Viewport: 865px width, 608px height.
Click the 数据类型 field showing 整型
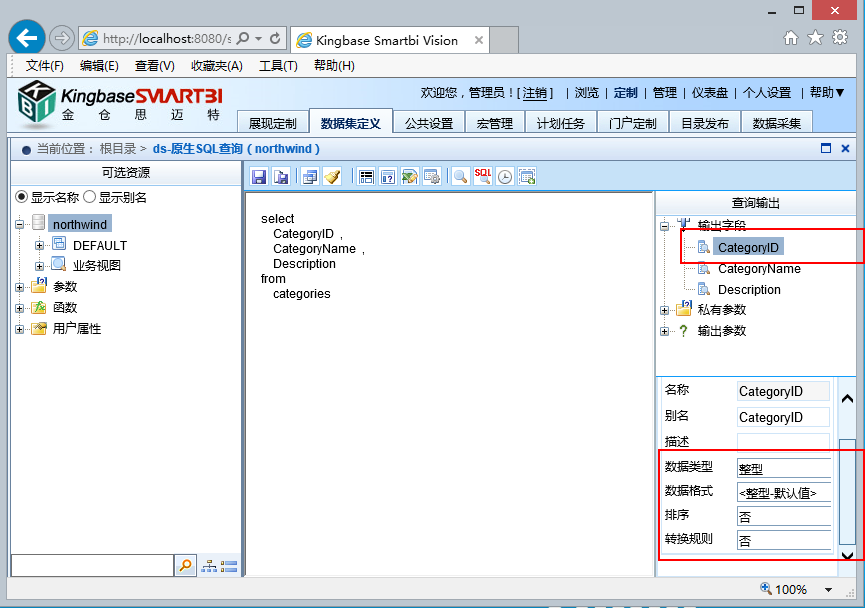click(783, 468)
